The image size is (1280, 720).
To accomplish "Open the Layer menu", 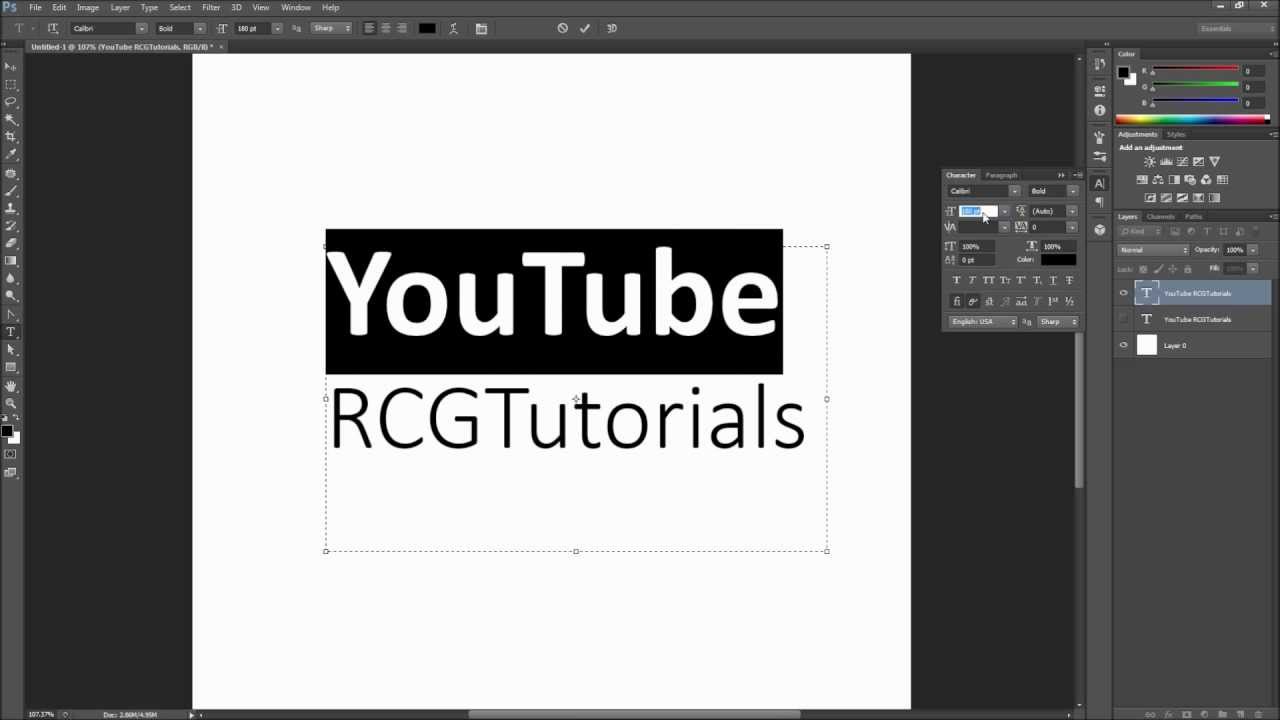I will 120,7.
